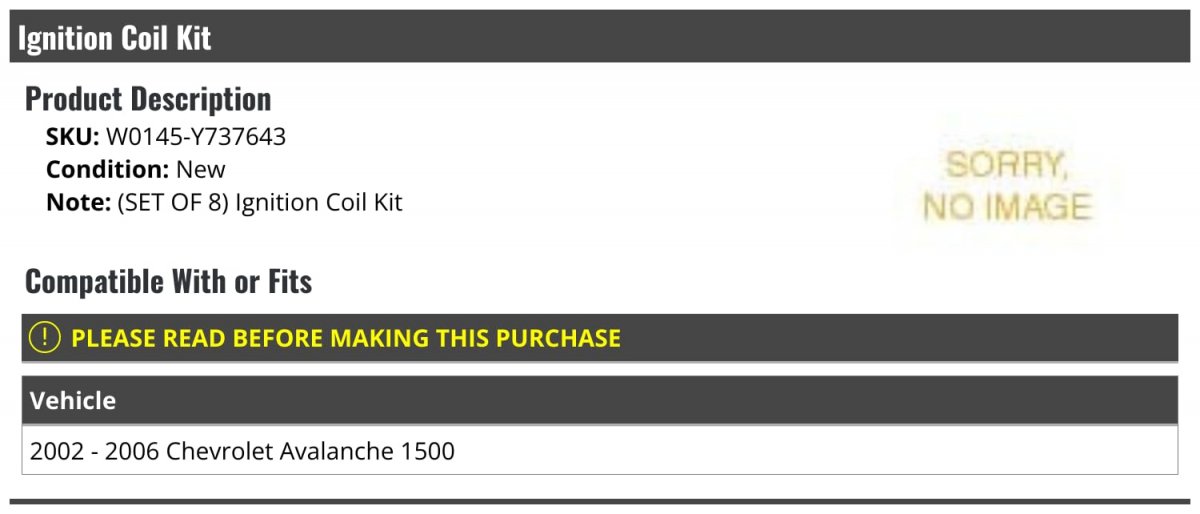Click the Compatible With or Fits heading
1200x514 pixels.
[169, 282]
